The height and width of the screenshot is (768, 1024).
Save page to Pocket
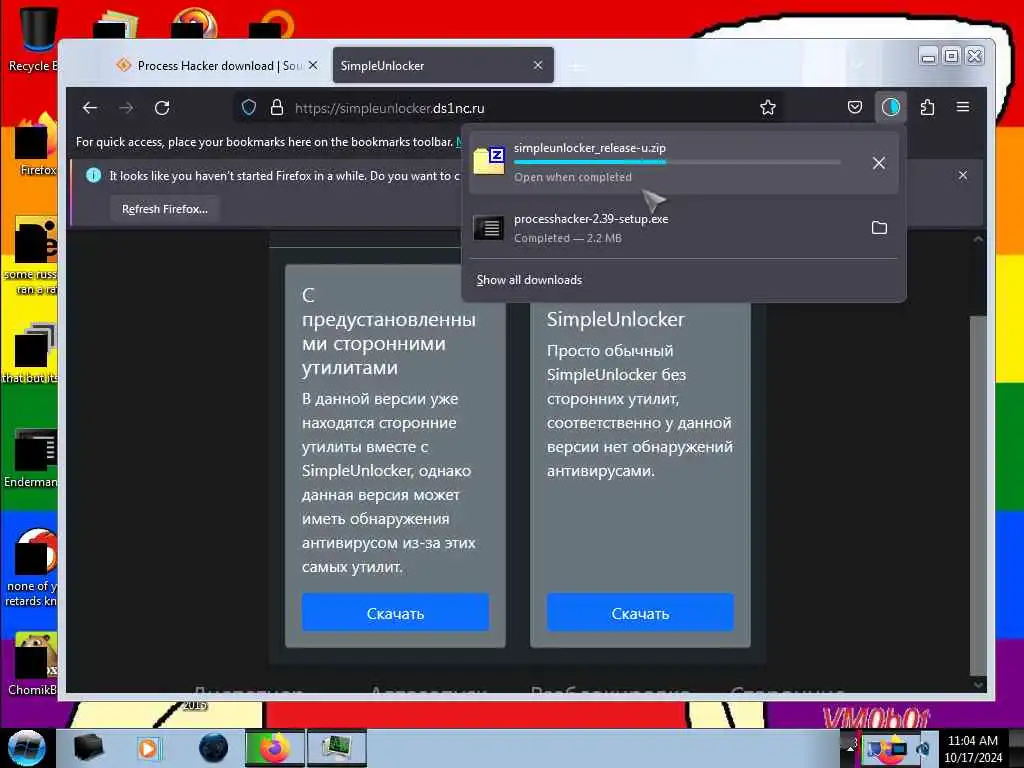pyautogui.click(x=854, y=107)
